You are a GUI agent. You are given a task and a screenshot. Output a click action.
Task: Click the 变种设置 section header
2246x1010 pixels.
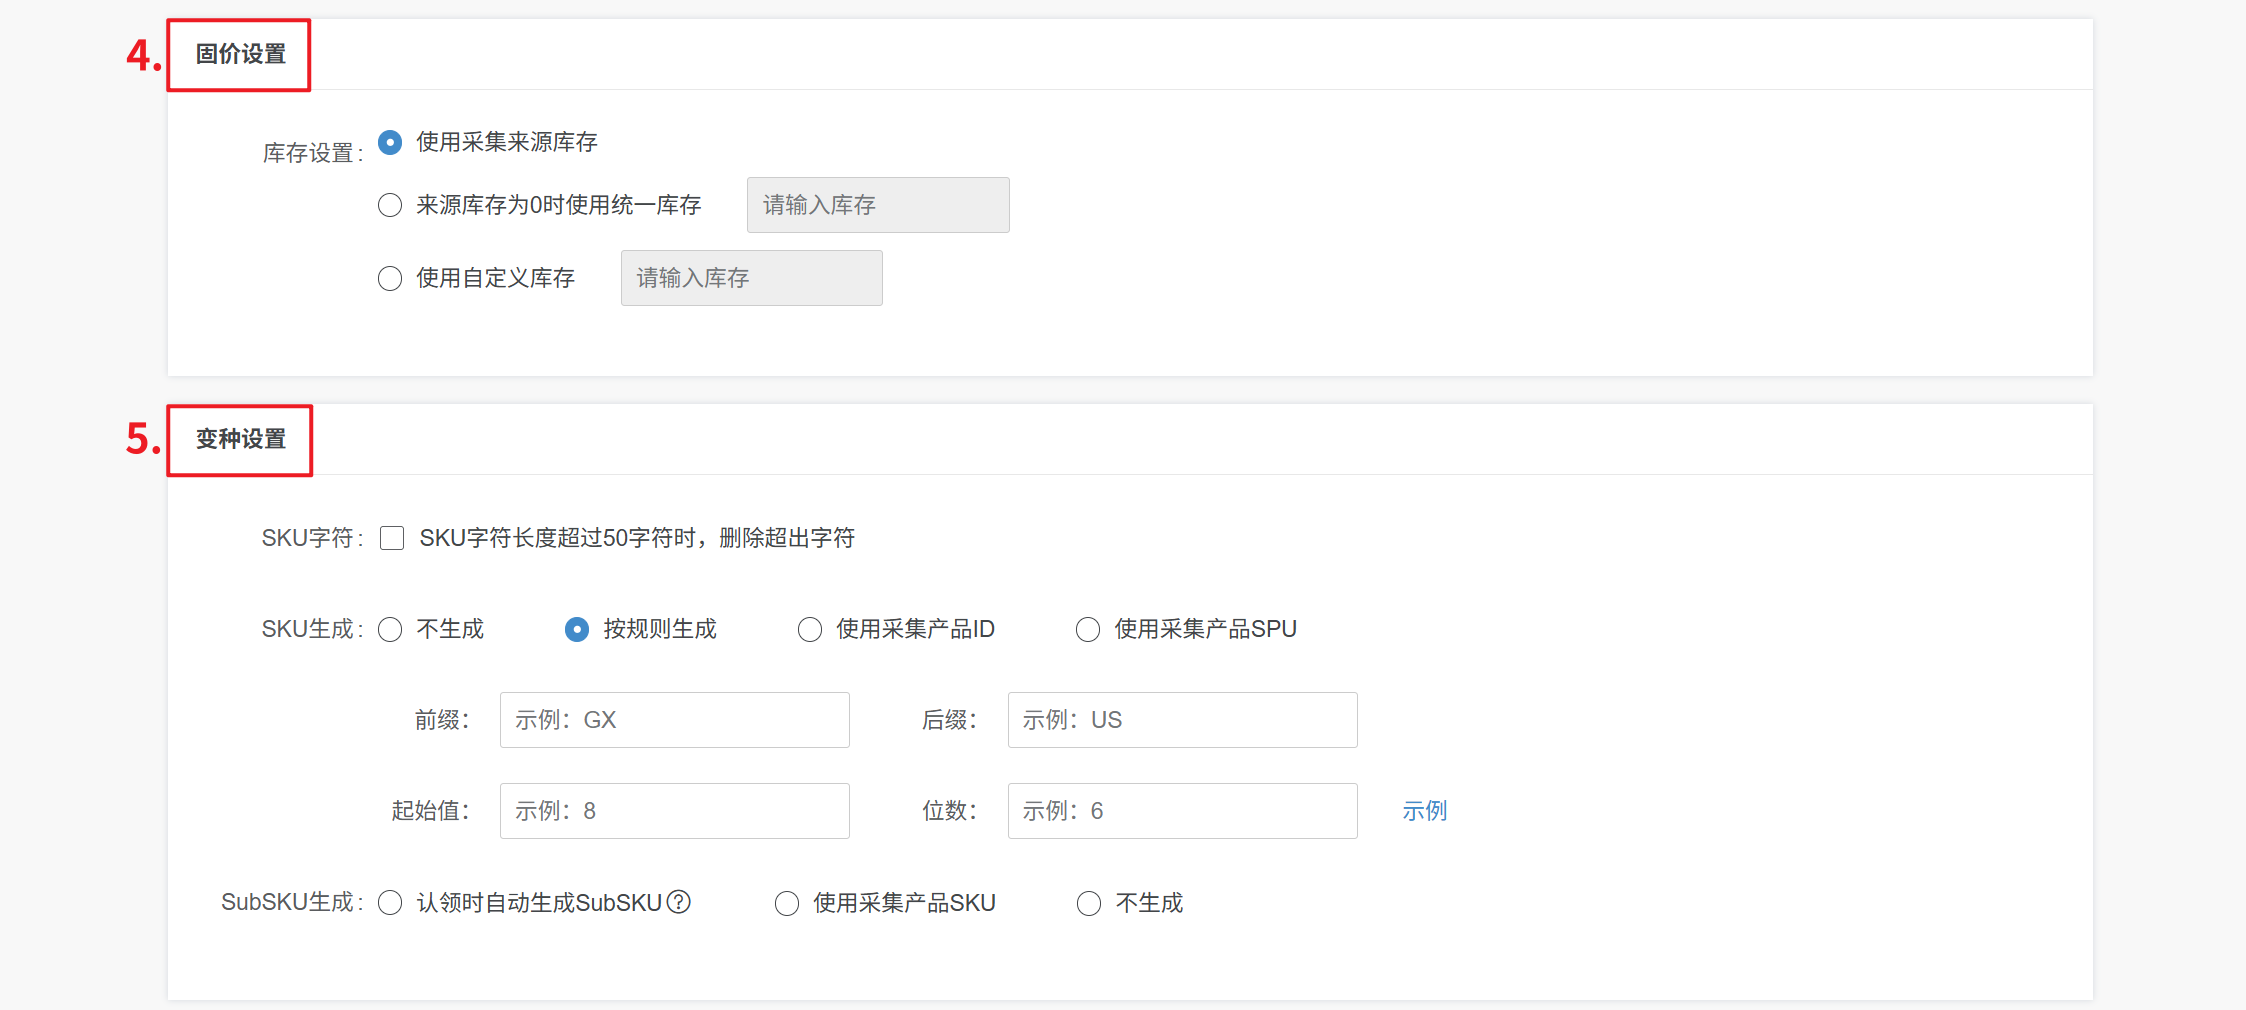[x=240, y=439]
